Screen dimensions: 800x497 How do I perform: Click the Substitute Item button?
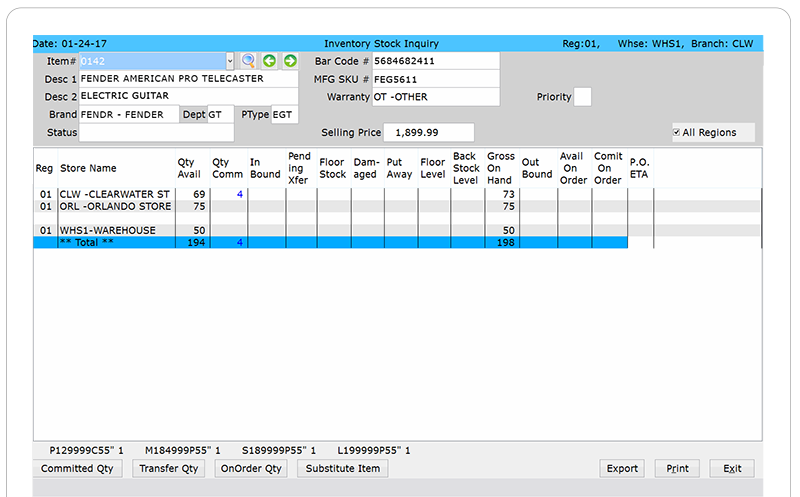coord(343,468)
